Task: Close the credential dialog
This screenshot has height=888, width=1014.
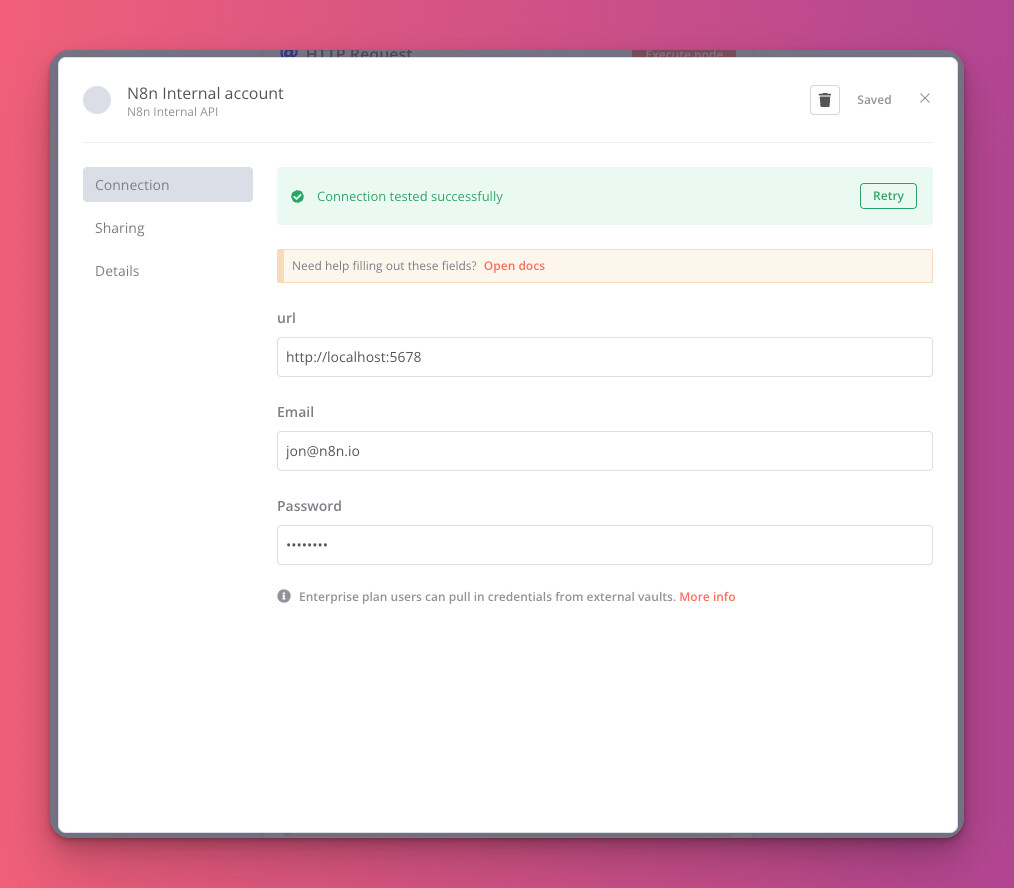Action: [x=925, y=98]
